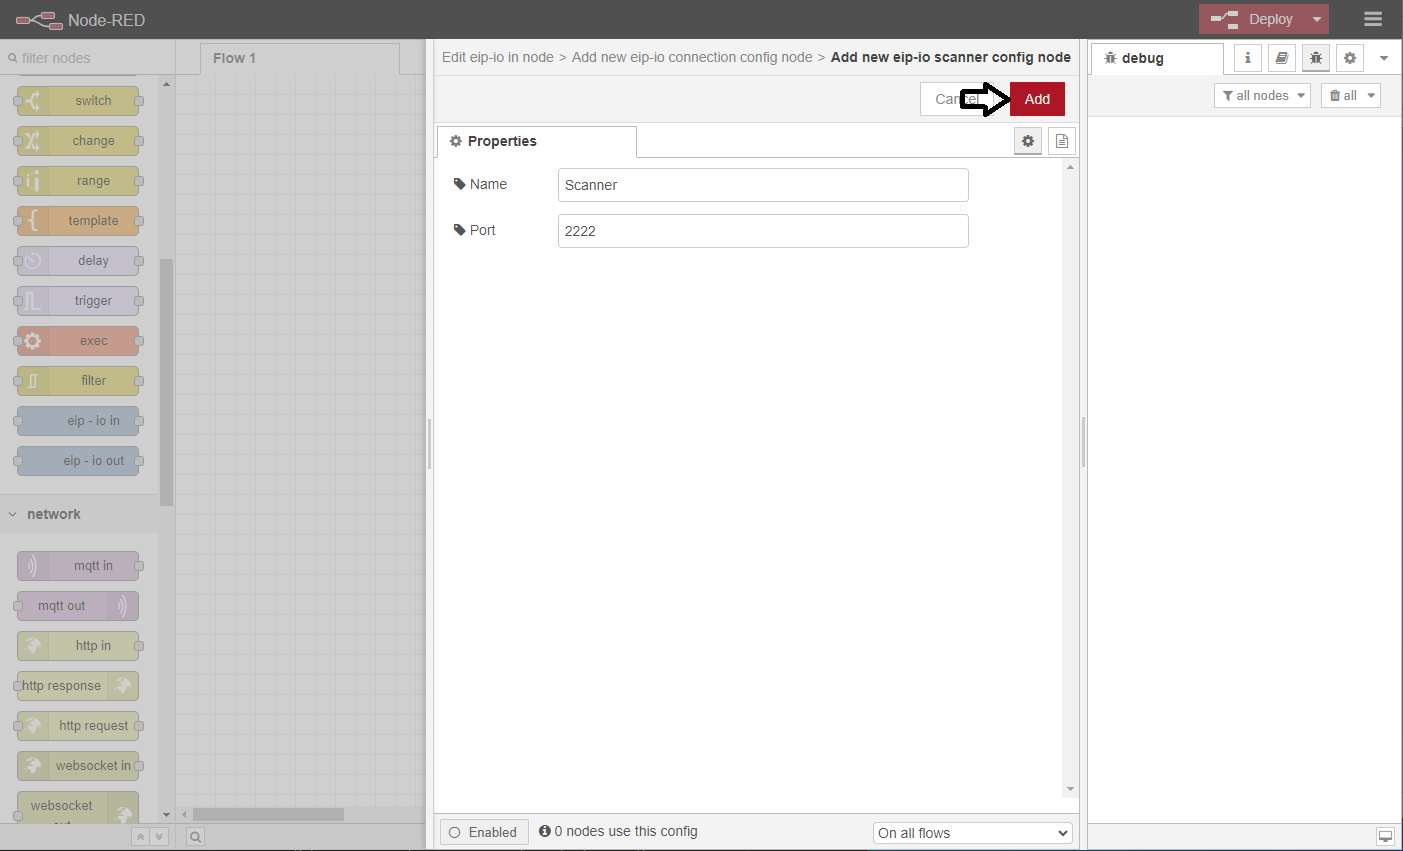Open the clear all dropdown arrow
The image size is (1403, 851).
click(x=1372, y=95)
